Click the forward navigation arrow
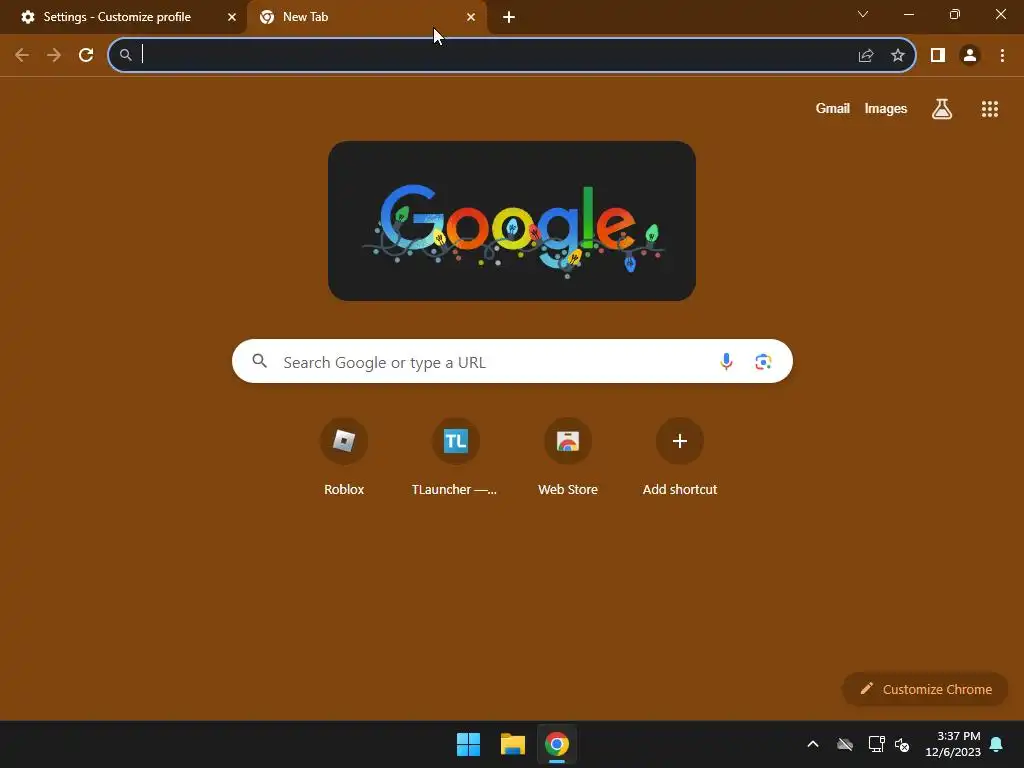The width and height of the screenshot is (1024, 768). click(54, 55)
